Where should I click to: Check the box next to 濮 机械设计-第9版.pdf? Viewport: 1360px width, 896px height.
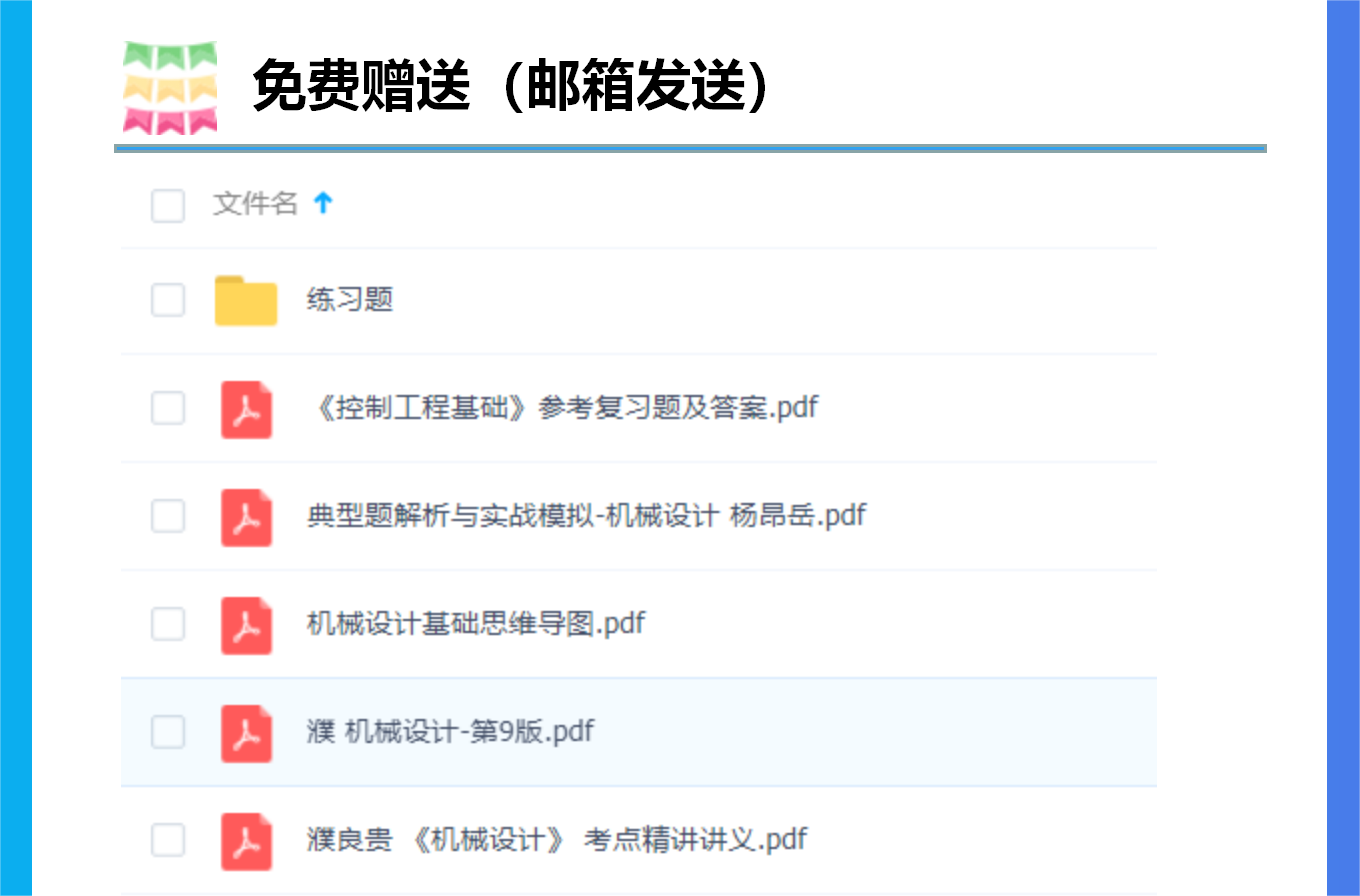click(168, 732)
